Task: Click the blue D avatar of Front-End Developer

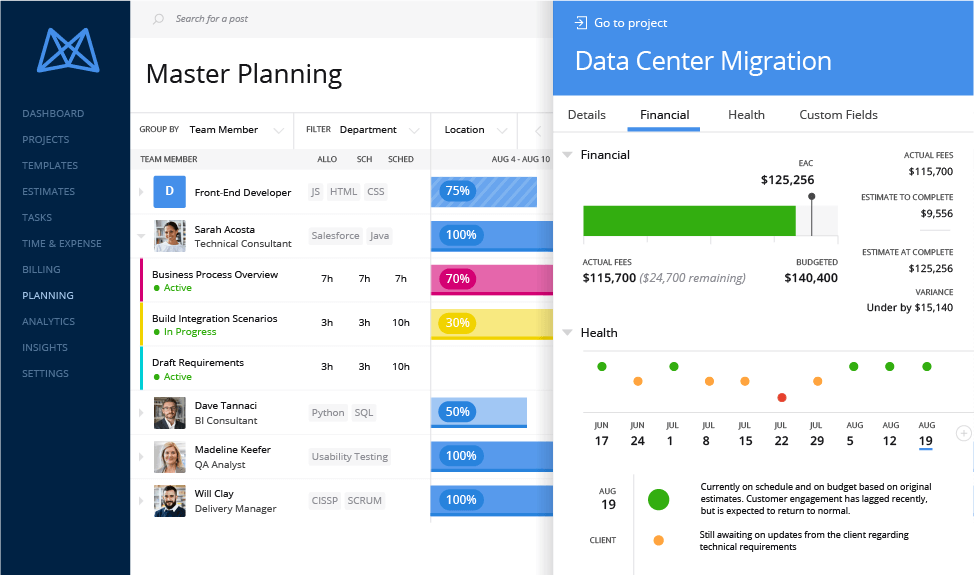Action: tap(170, 192)
